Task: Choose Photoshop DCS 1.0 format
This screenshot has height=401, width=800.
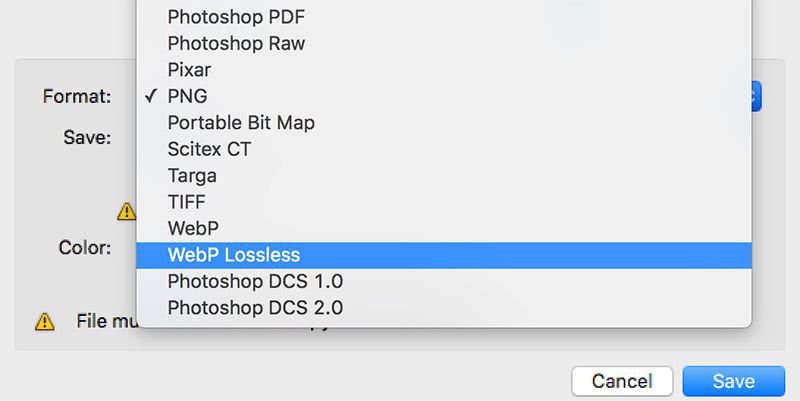Action: click(255, 281)
